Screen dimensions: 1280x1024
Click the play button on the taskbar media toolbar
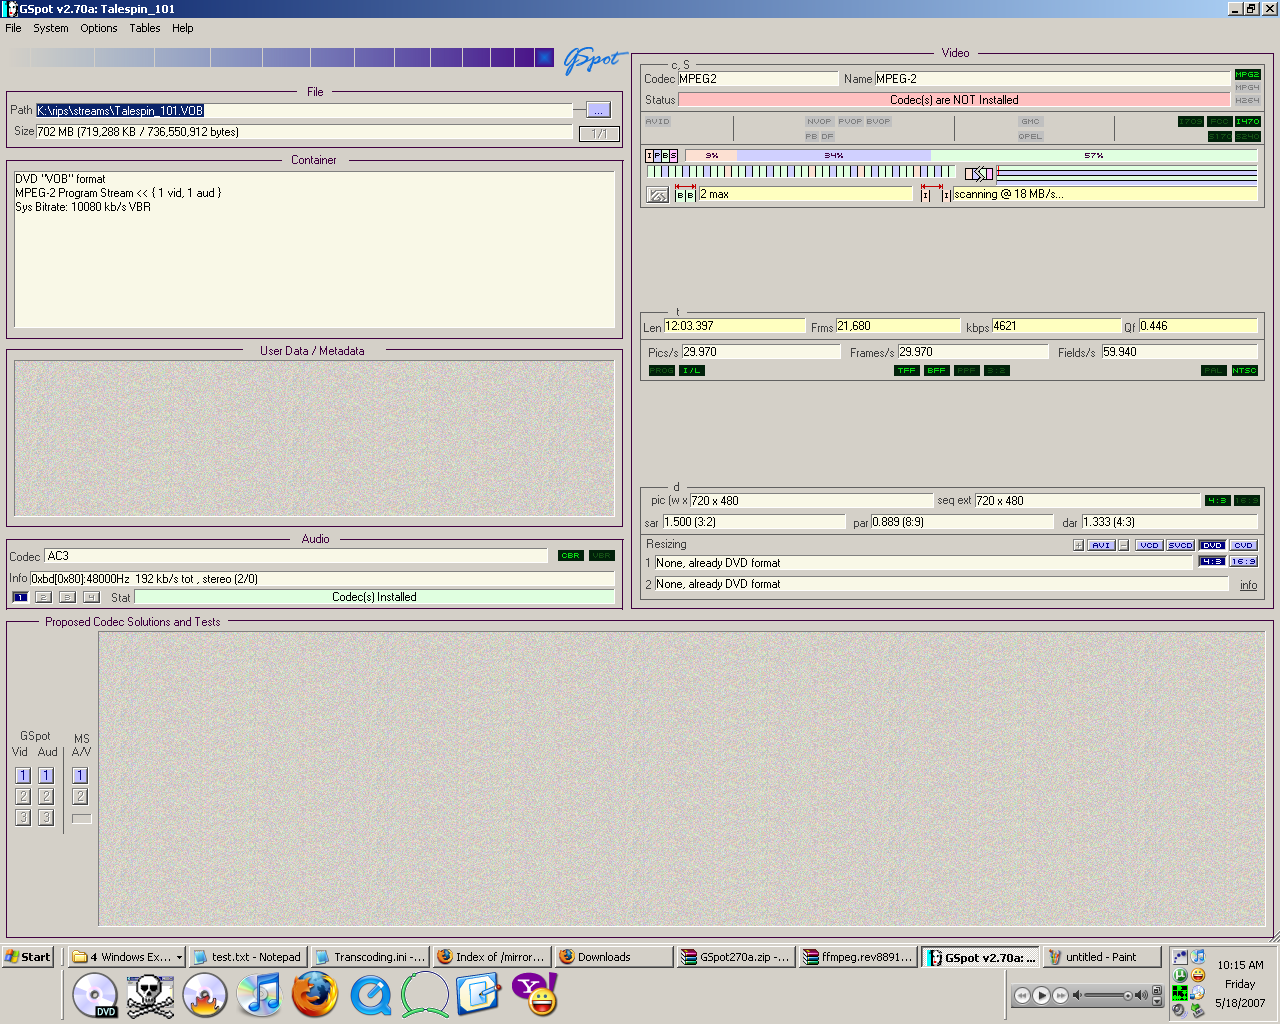(1041, 995)
